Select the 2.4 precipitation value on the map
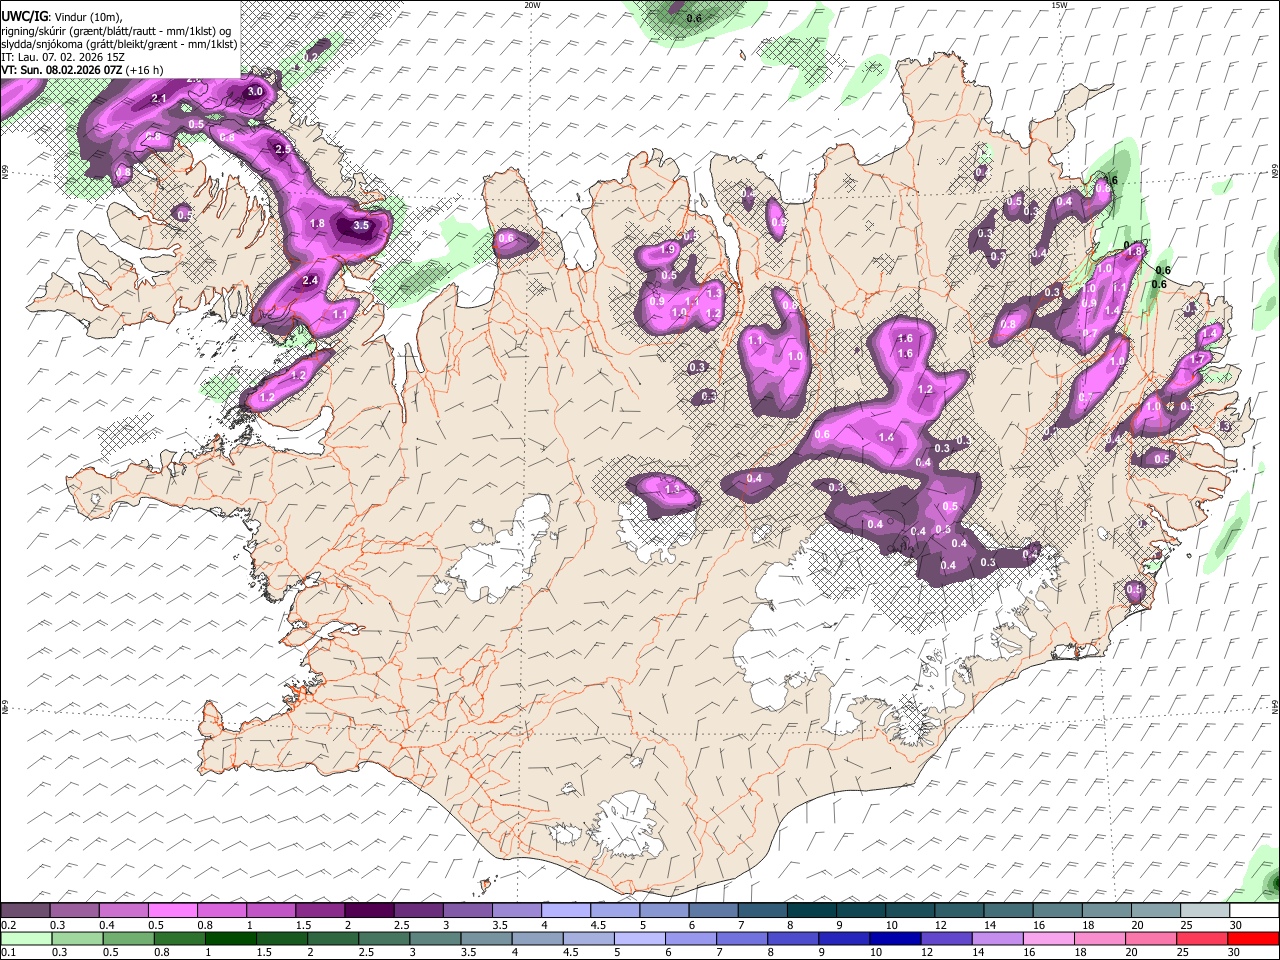Screen dimensions: 1280x960 (x=310, y=280)
